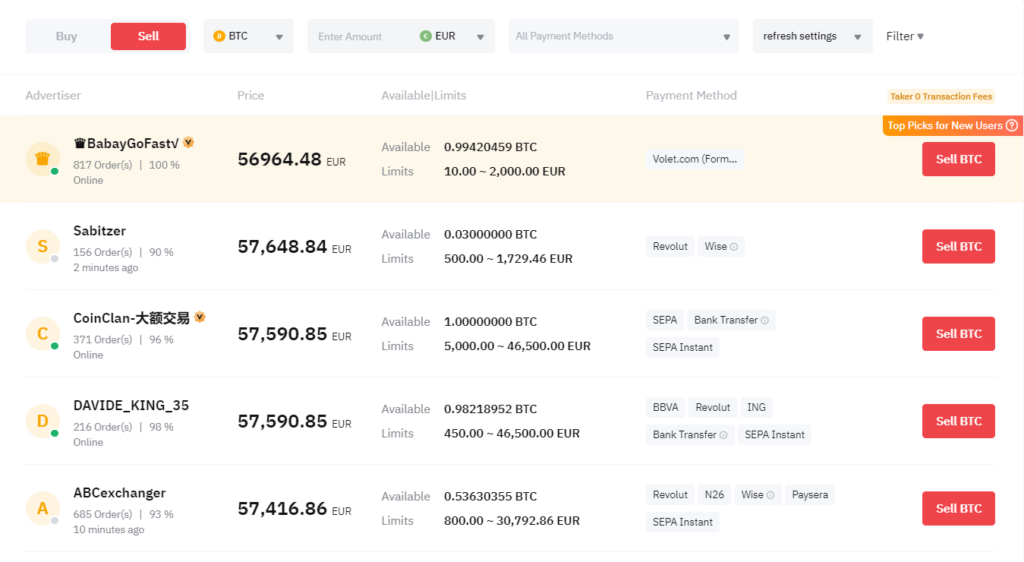Image resolution: width=1024 pixels, height=562 pixels.
Task: Open CoinClan-大额交易 advertiser profile
Action: [x=131, y=319]
